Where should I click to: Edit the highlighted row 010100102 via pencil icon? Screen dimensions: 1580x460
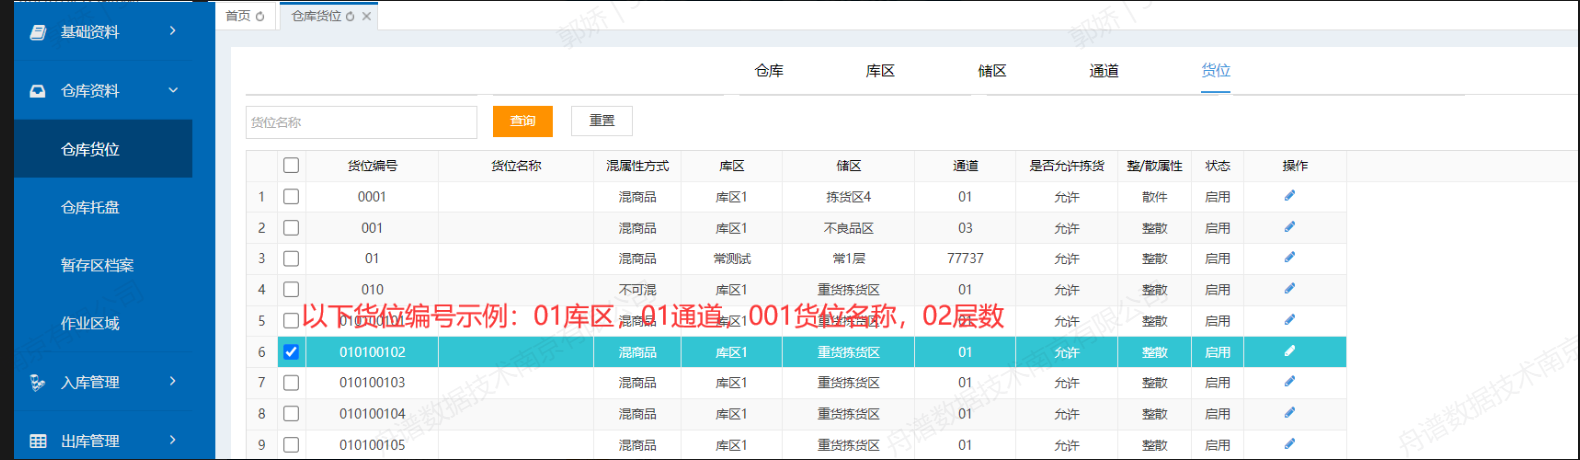1289,351
